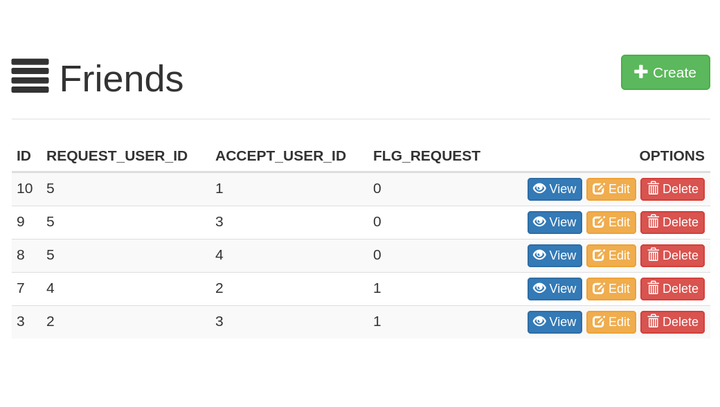Screen dimensions: 720x407
Task: Click the trash icon in row ID 8
Action: click(x=653, y=255)
